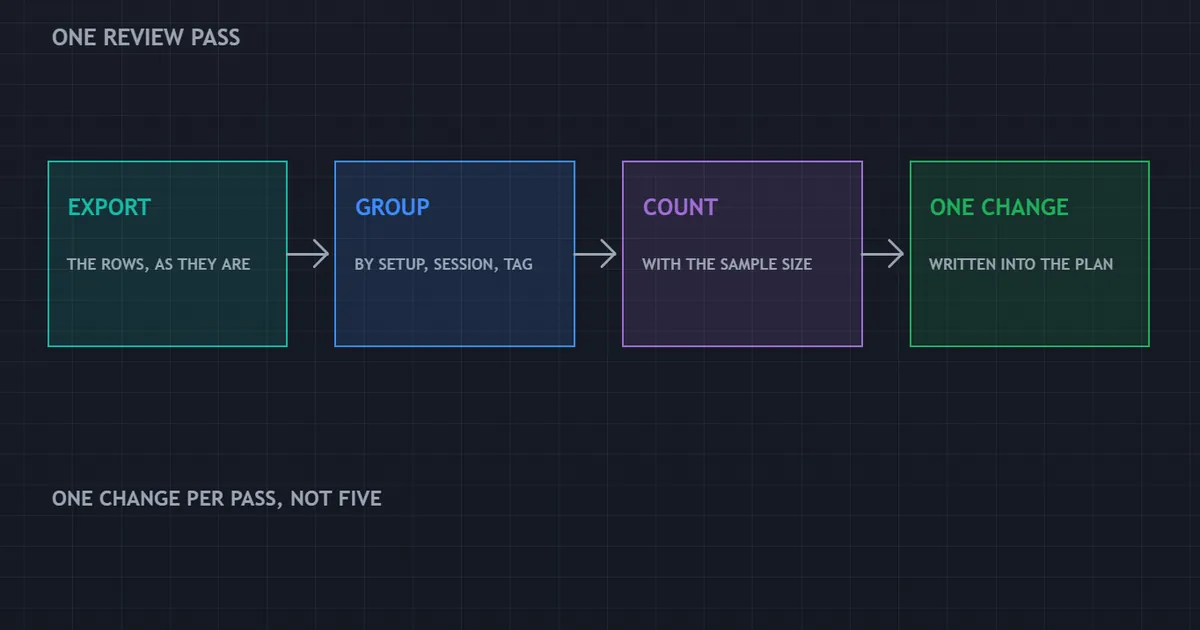1200x630 pixels.
Task: Click 'WRITTEN INTO THE PLAN' text
Action: pos(1021,264)
